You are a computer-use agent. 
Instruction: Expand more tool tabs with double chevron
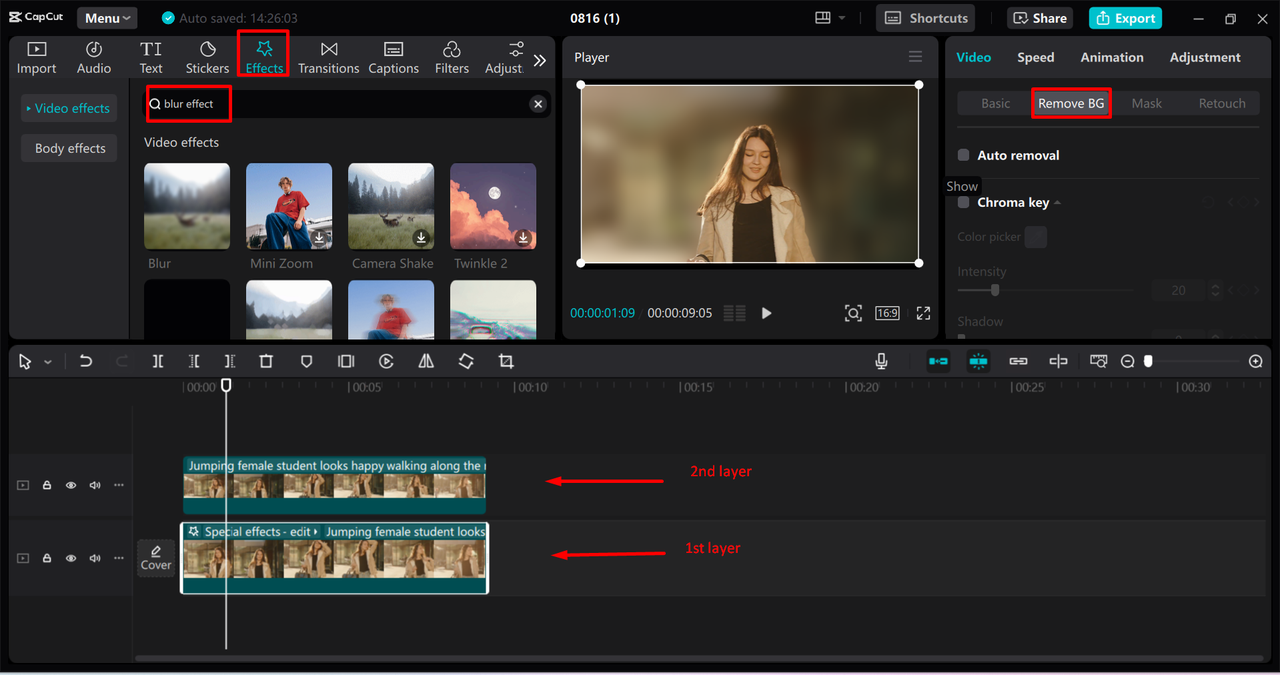point(540,60)
